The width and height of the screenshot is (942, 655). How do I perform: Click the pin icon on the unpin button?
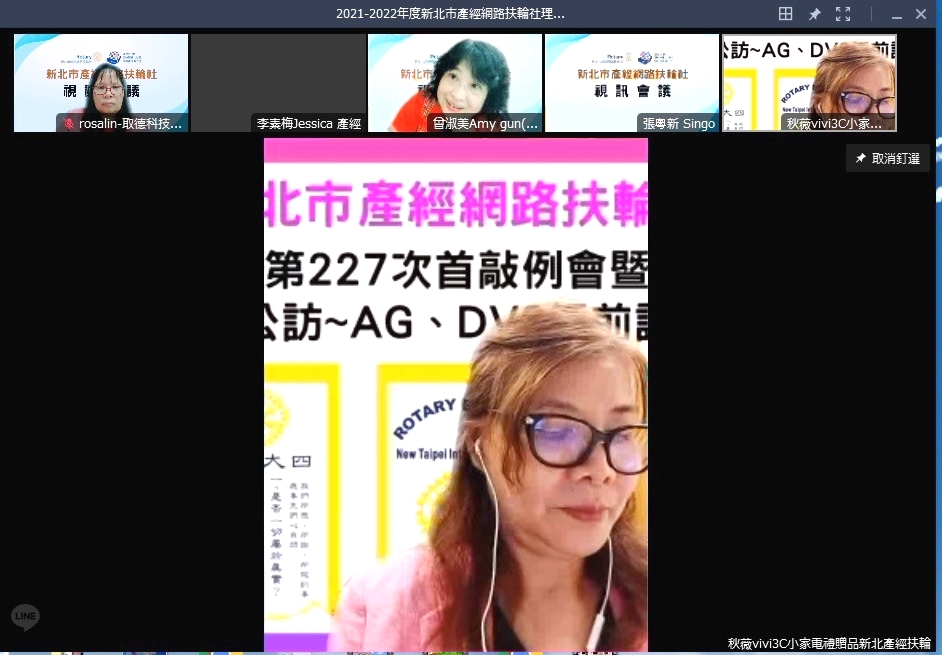(861, 159)
